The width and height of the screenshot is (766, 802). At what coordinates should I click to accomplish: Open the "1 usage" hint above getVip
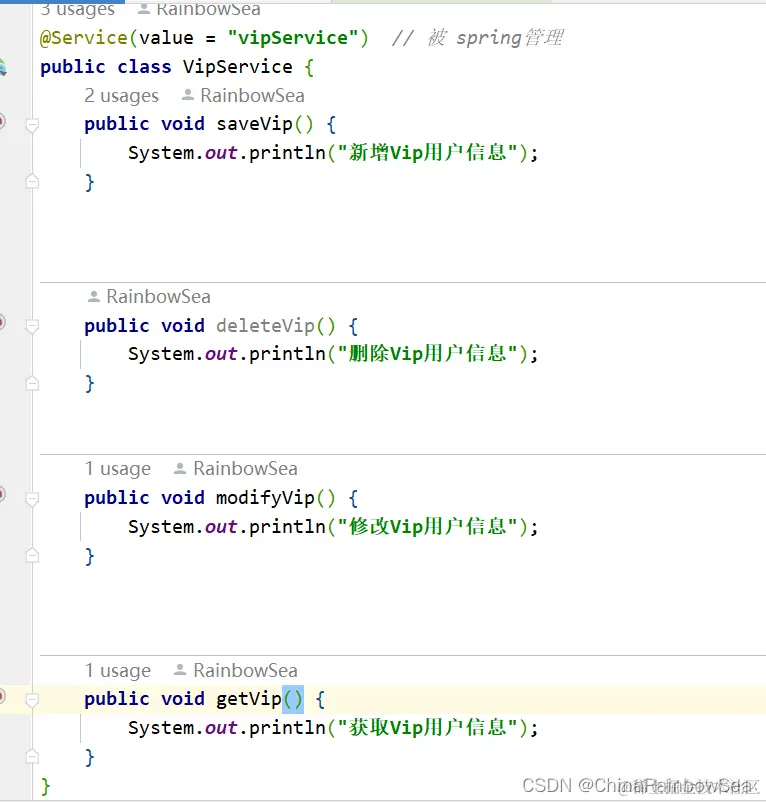[118, 670]
